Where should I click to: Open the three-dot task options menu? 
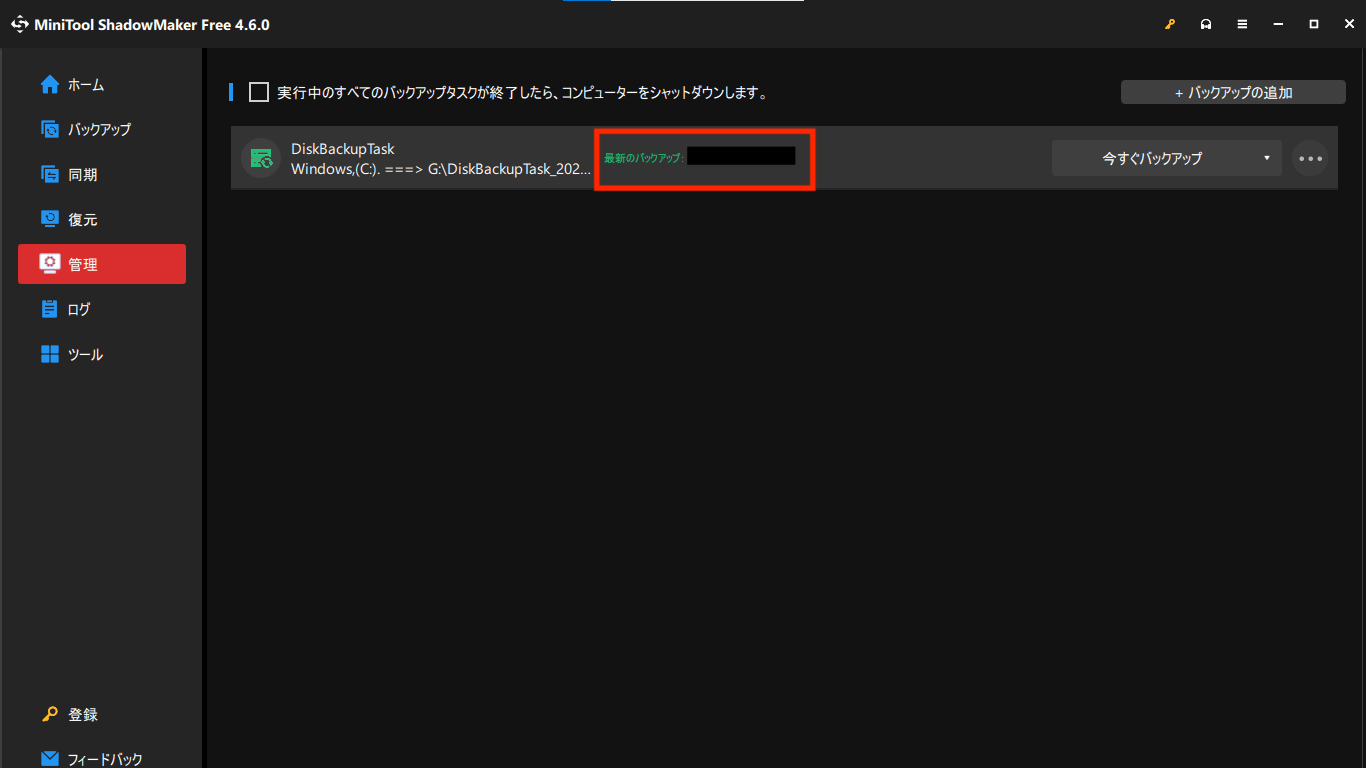click(1310, 158)
